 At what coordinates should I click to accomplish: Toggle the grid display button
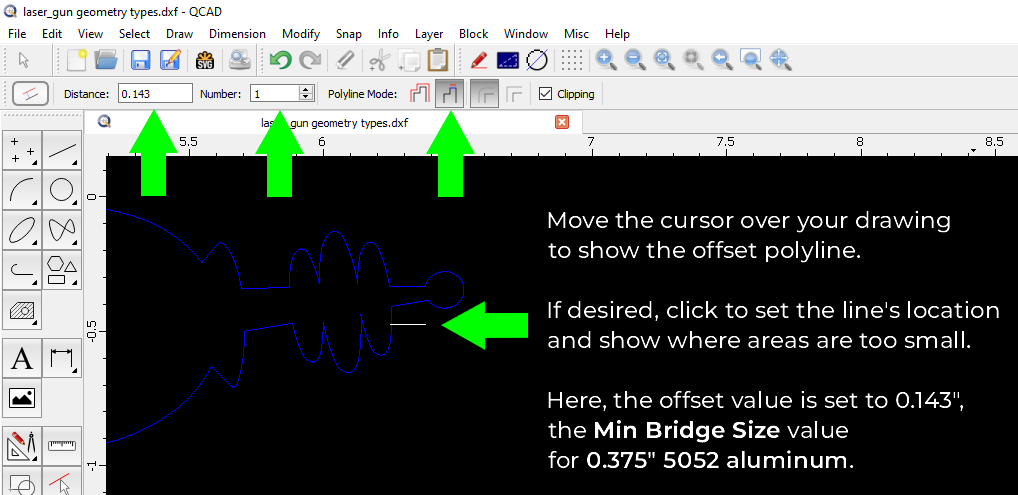[x=571, y=60]
